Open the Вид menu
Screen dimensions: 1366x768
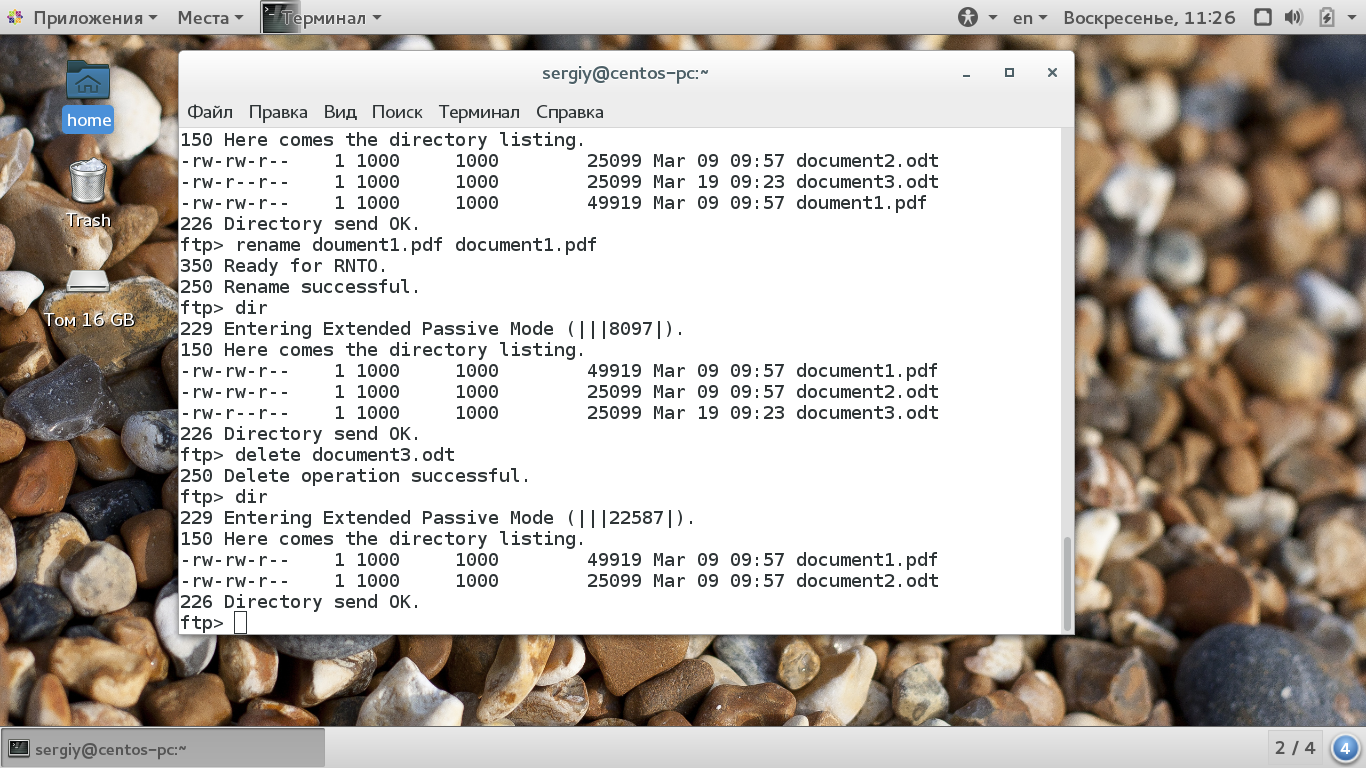(340, 112)
